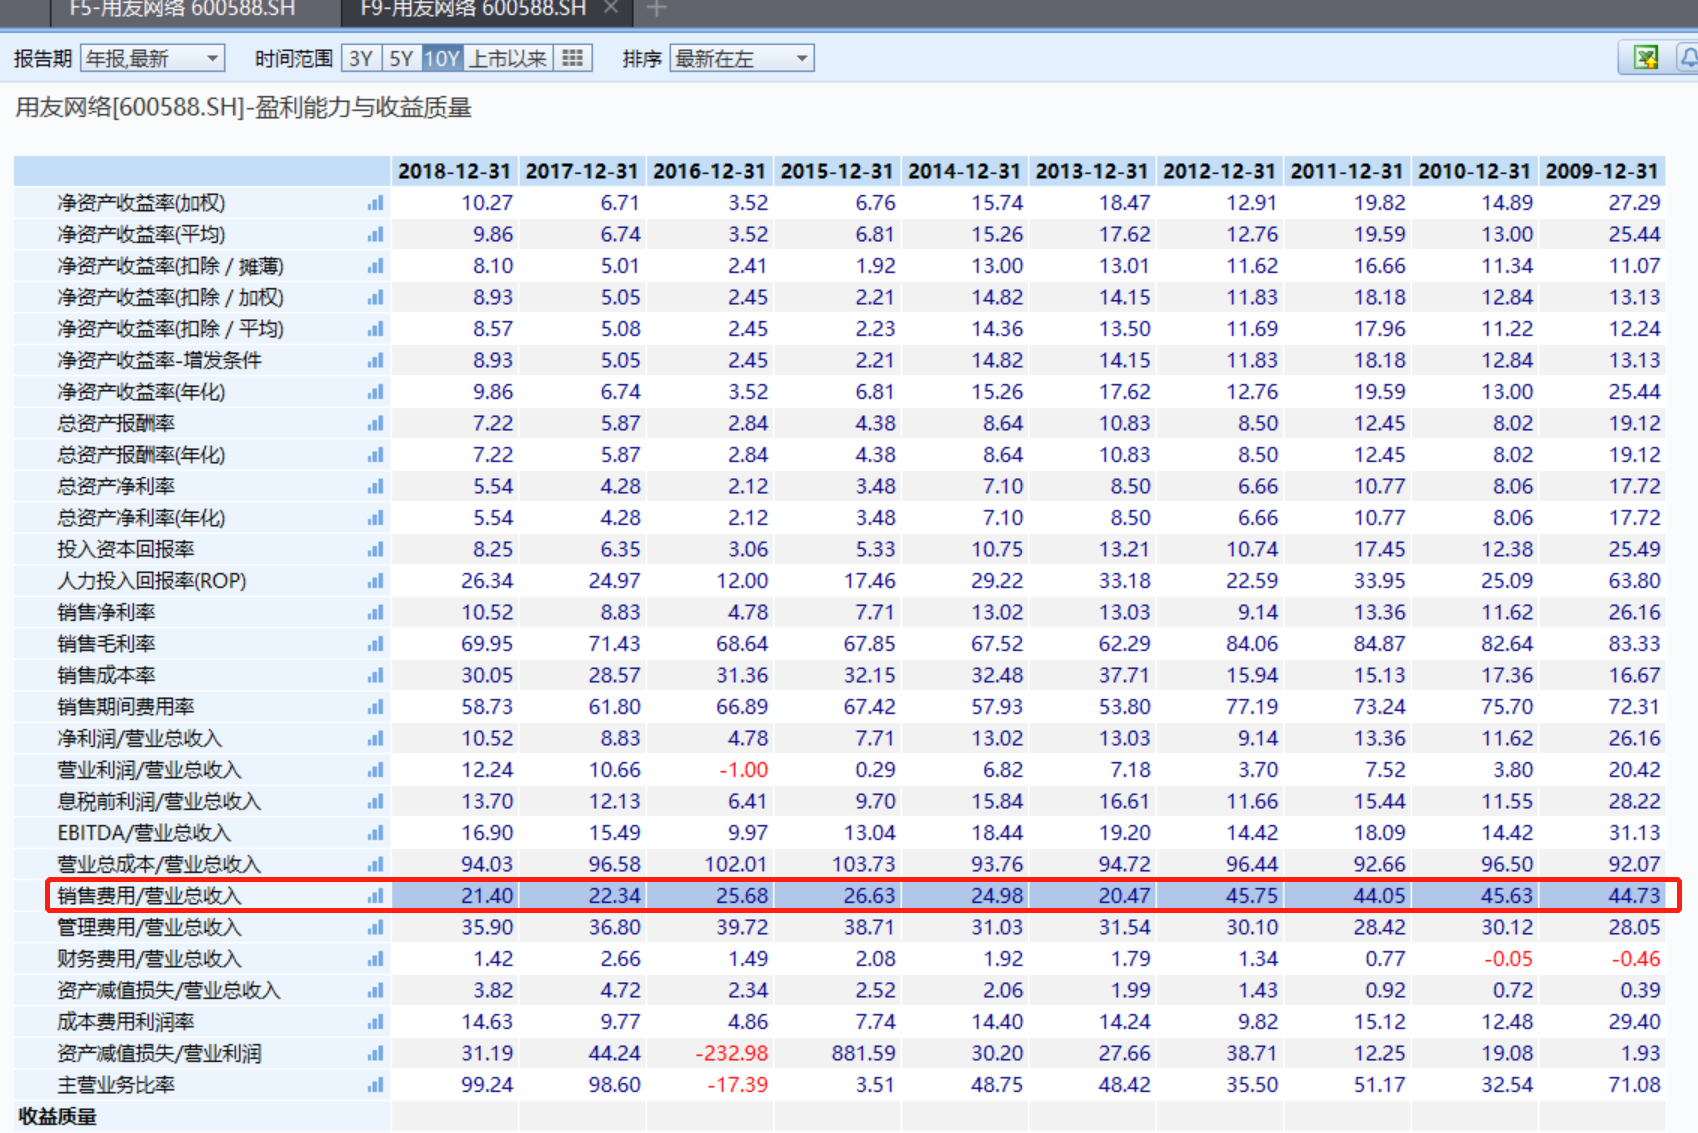
Task: Click the Excel export icon
Action: pyautogui.click(x=1645, y=58)
